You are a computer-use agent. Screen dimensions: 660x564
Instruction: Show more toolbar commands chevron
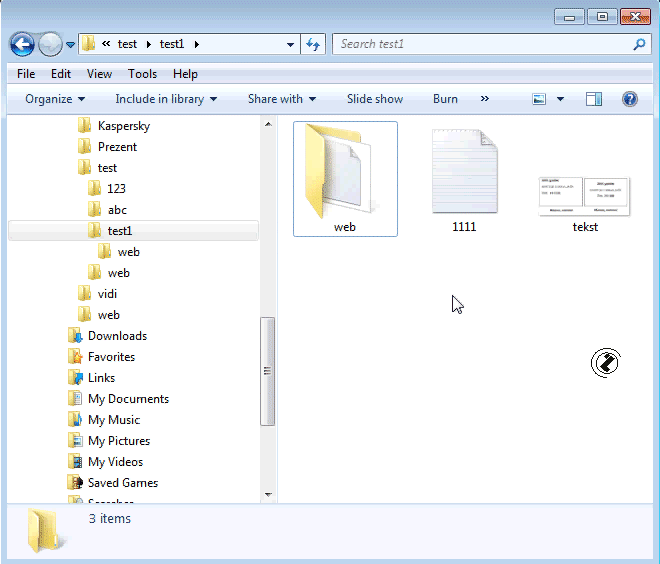pyautogui.click(x=485, y=98)
